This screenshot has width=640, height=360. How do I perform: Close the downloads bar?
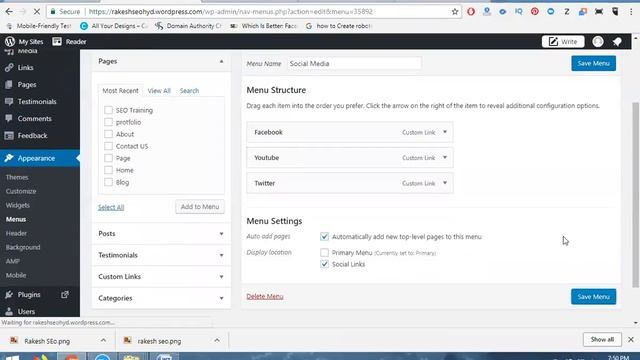coord(631,340)
